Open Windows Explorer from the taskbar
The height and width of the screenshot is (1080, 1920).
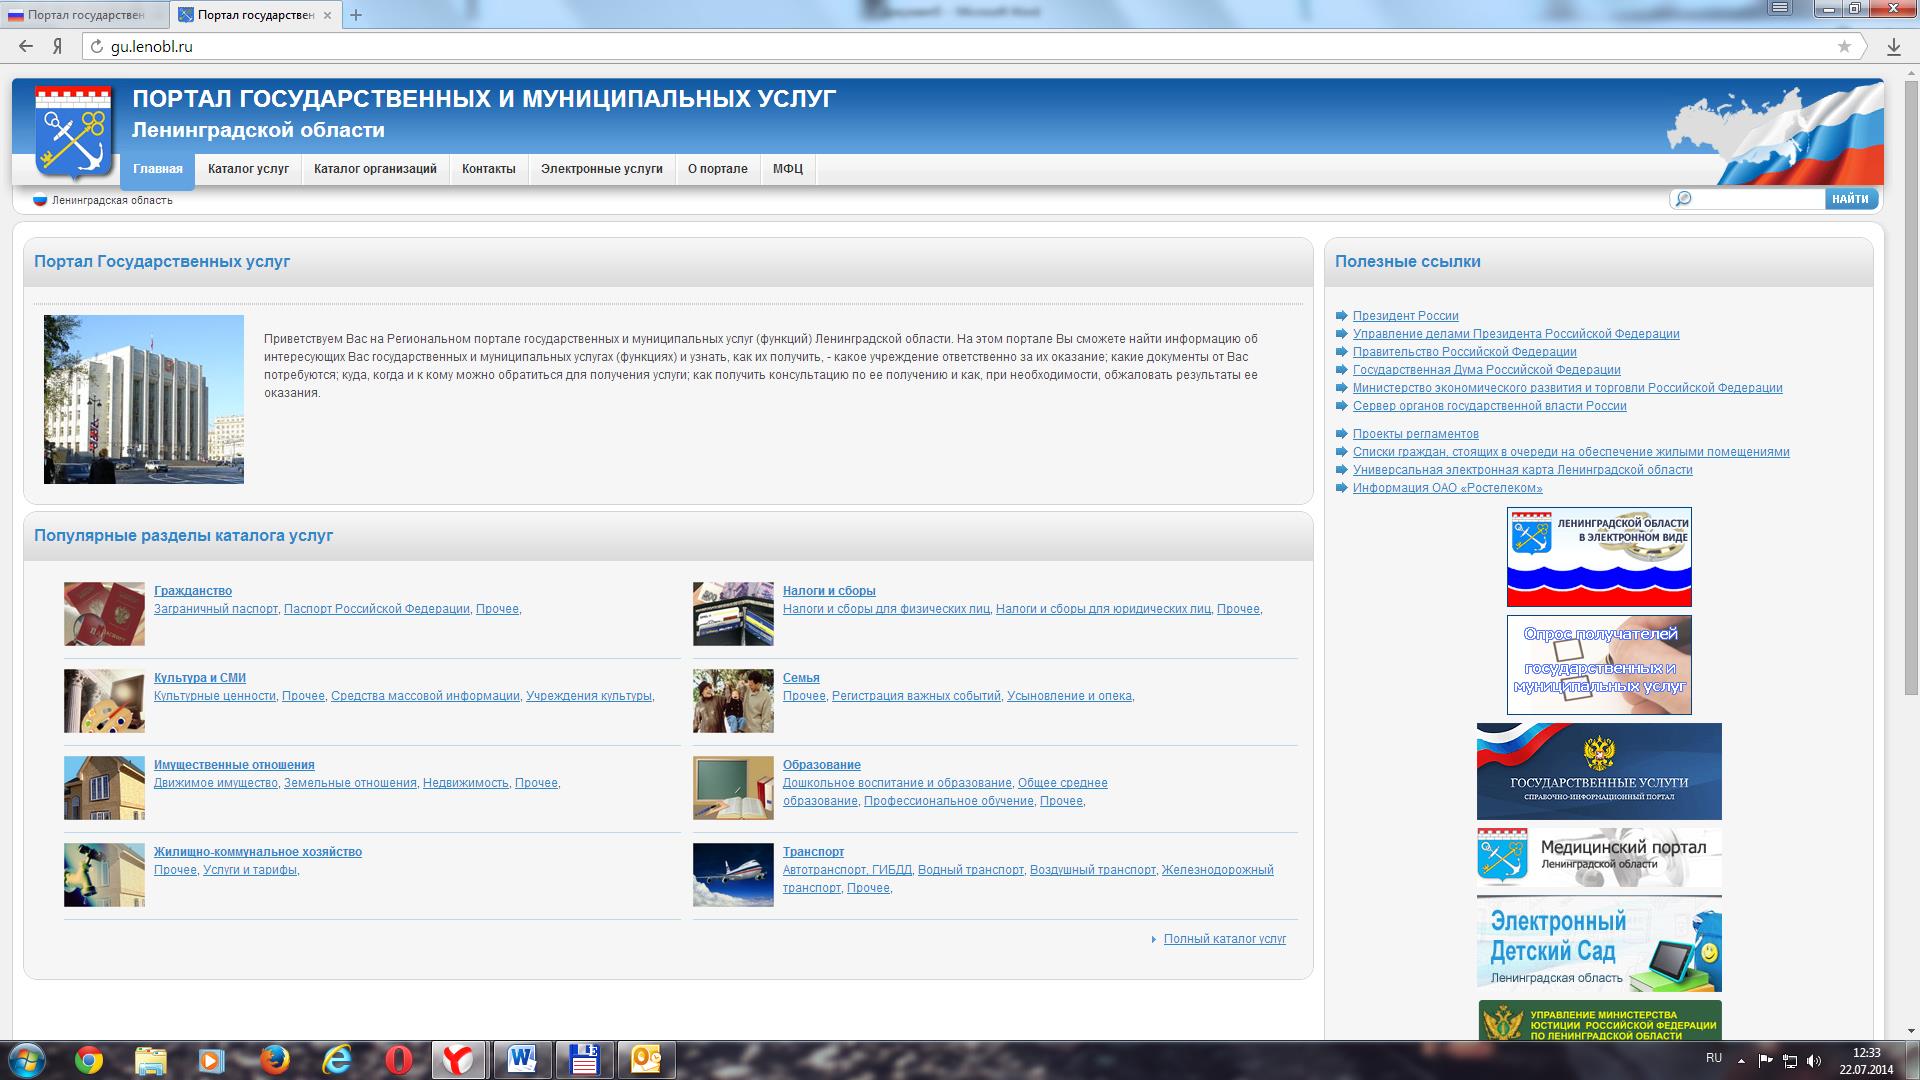150,1060
